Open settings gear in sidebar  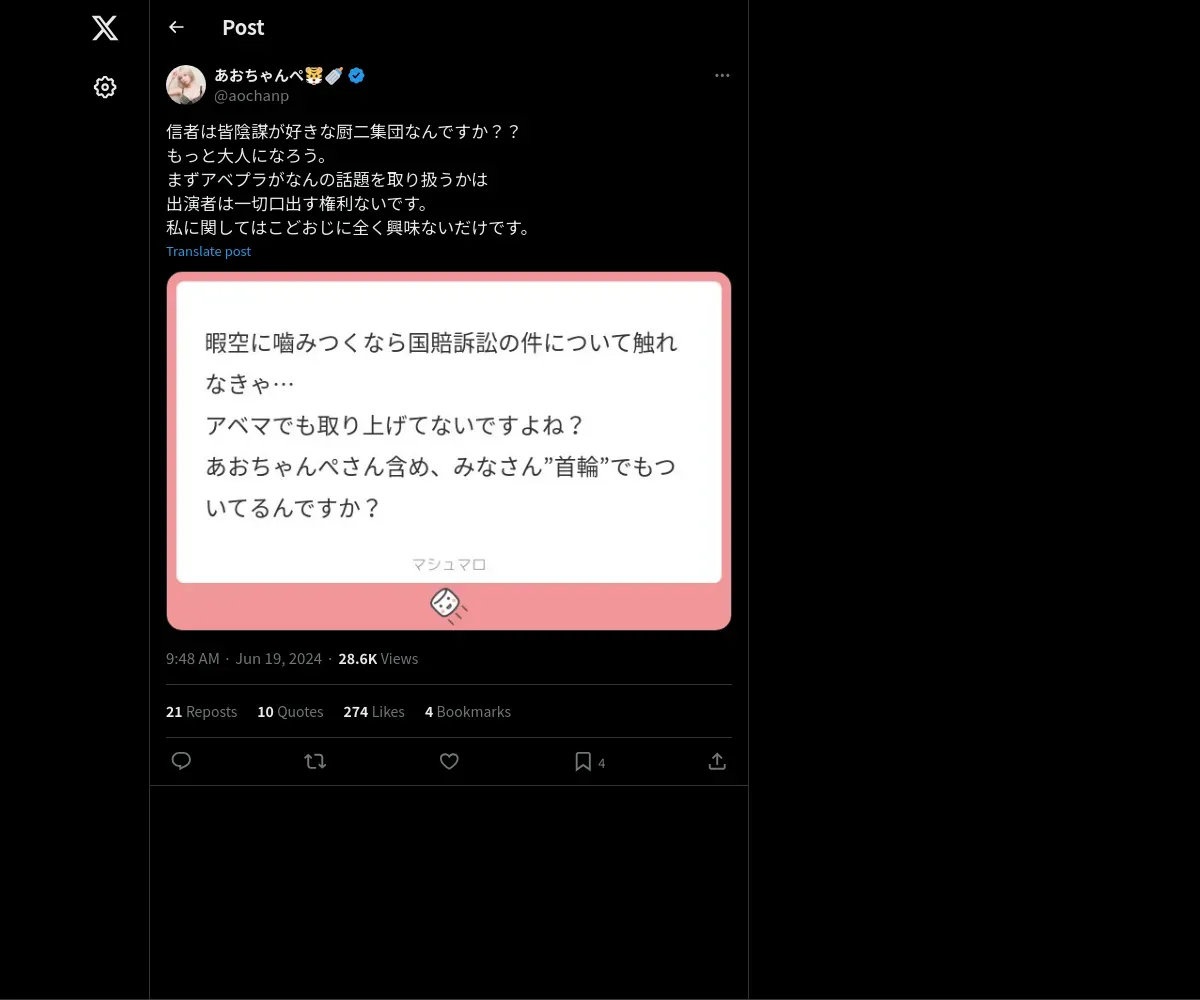(x=105, y=87)
